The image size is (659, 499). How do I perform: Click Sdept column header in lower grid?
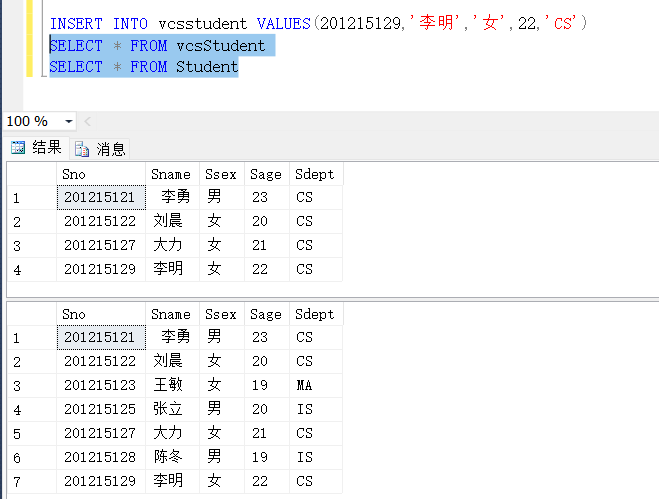[315, 314]
